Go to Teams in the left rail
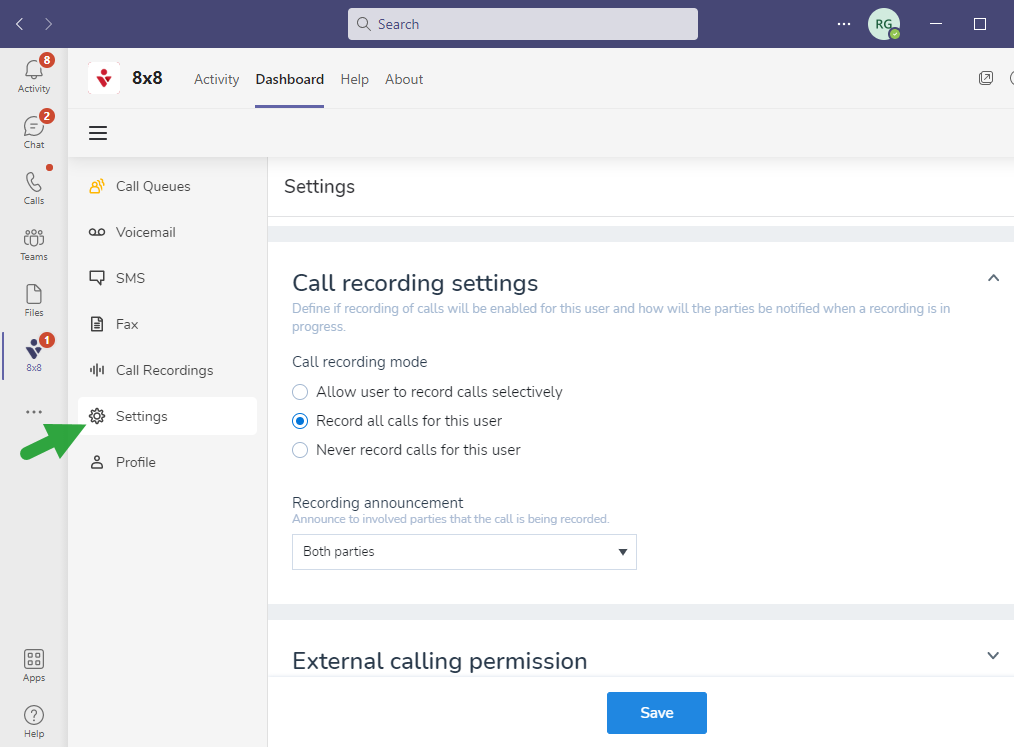This screenshot has height=747, width=1014. tap(34, 240)
